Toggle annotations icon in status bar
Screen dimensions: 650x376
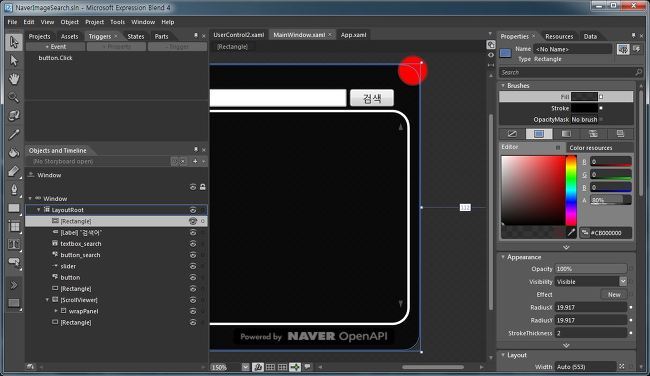(x=308, y=367)
